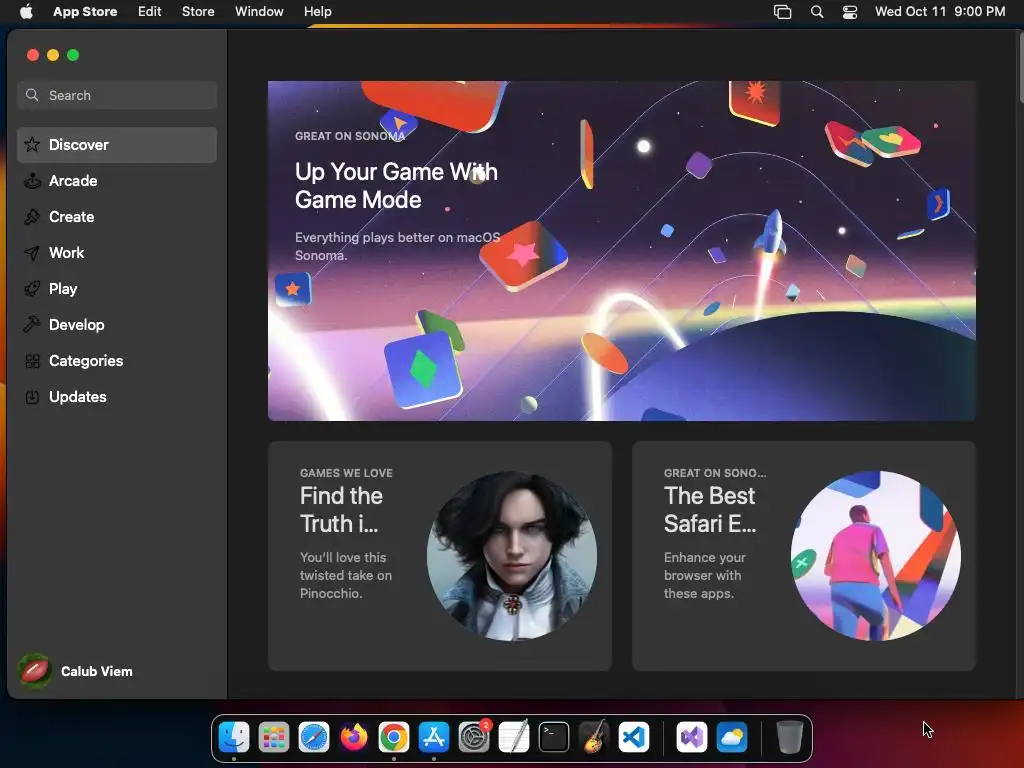
Task: Go to the Play section
Action: coord(117,289)
